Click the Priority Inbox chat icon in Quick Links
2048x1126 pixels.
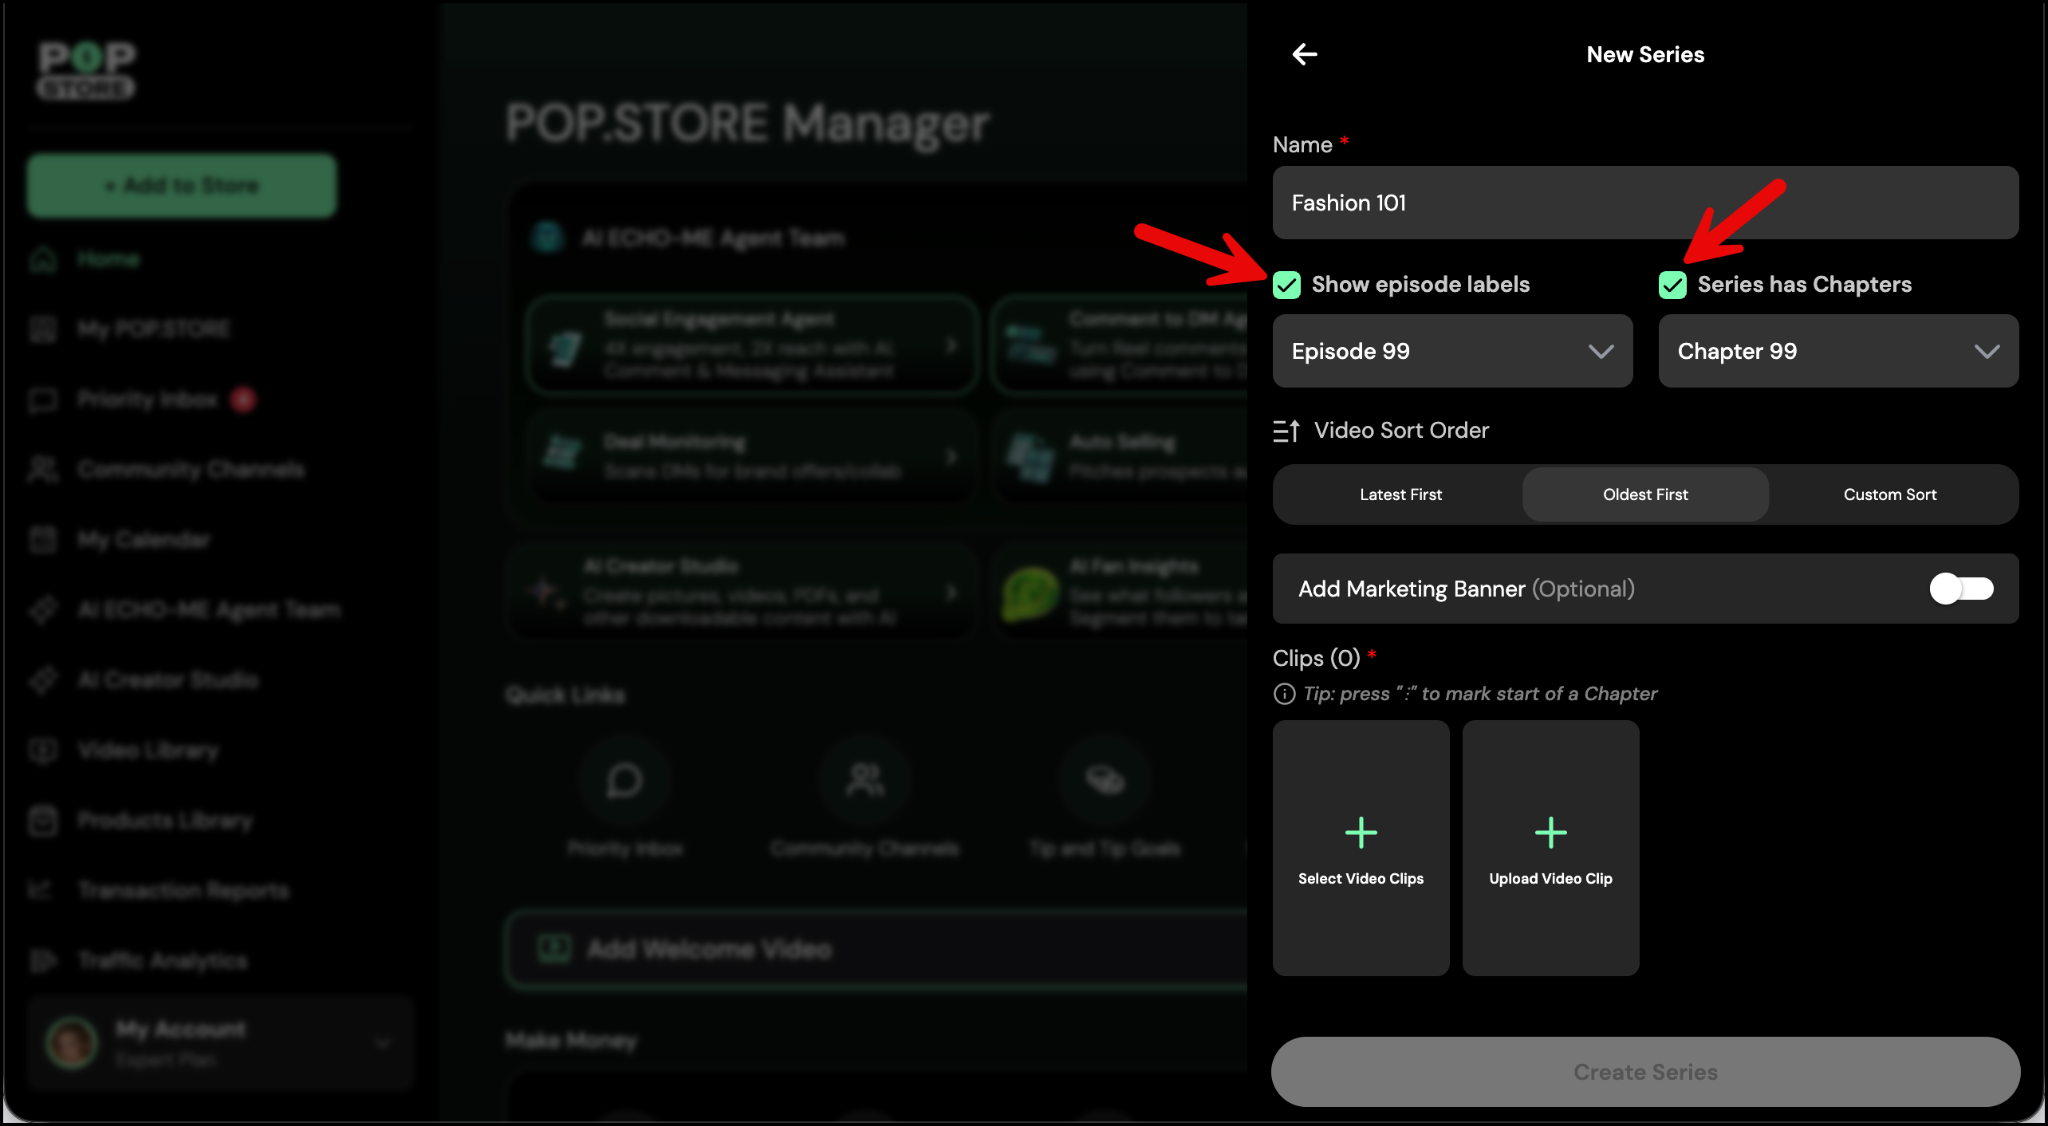(x=624, y=780)
